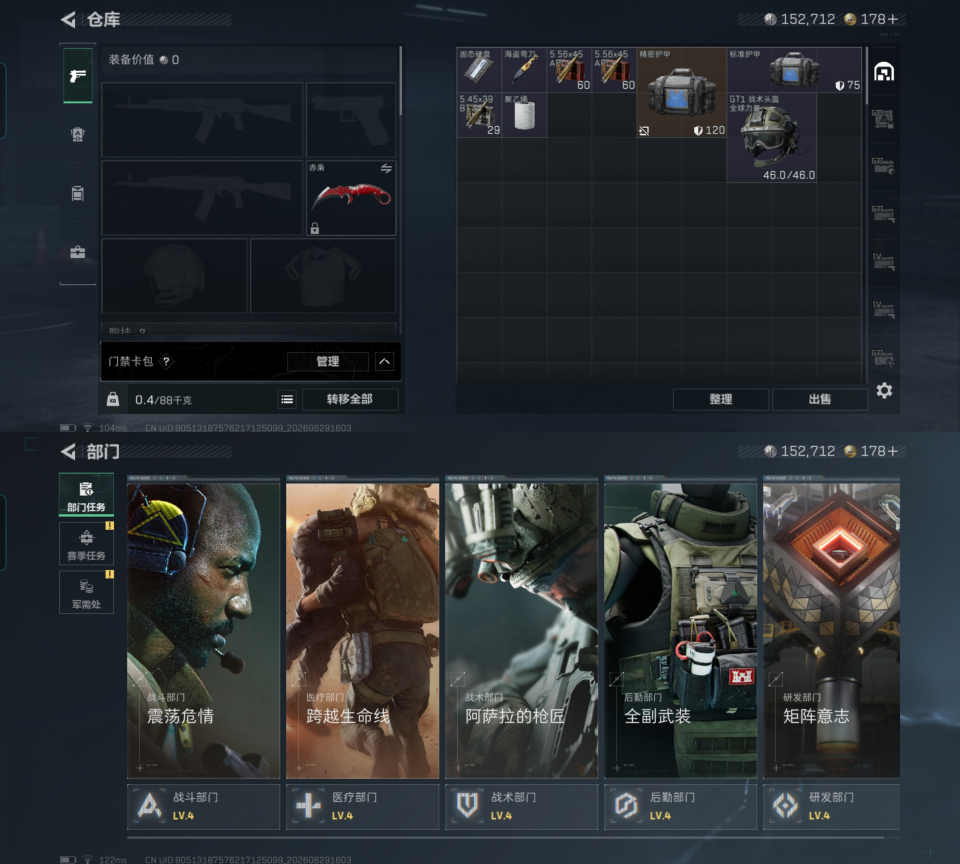Viewport: 960px width, 864px height.
Task: Select the empty body armor equipment slot
Action: pyautogui.click(x=323, y=276)
